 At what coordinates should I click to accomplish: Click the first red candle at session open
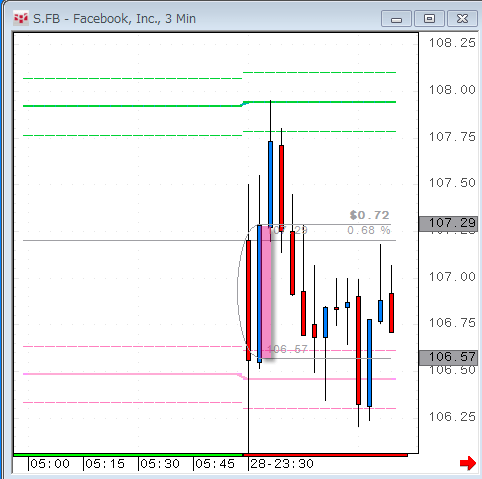coord(248,300)
